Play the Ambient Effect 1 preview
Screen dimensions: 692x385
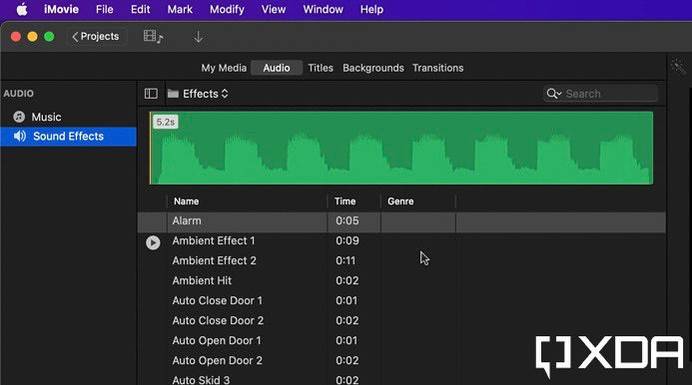pos(153,242)
